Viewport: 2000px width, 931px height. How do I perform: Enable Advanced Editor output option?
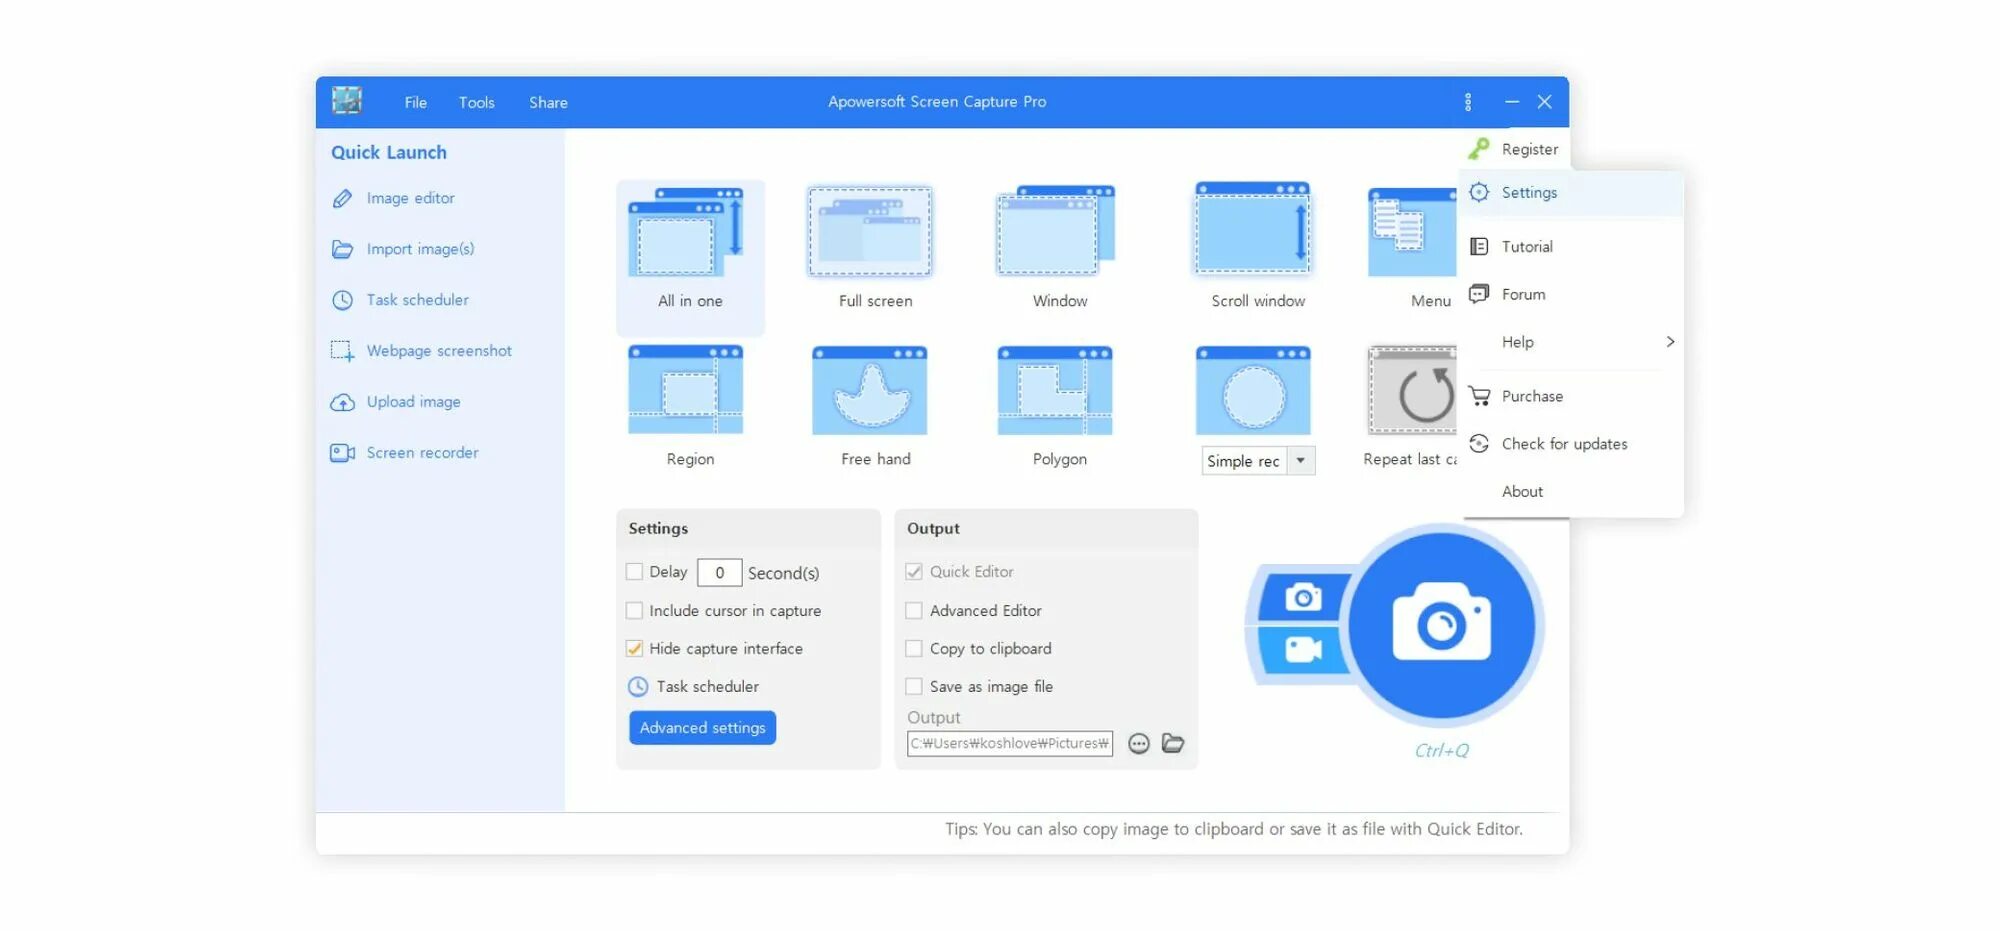click(914, 610)
